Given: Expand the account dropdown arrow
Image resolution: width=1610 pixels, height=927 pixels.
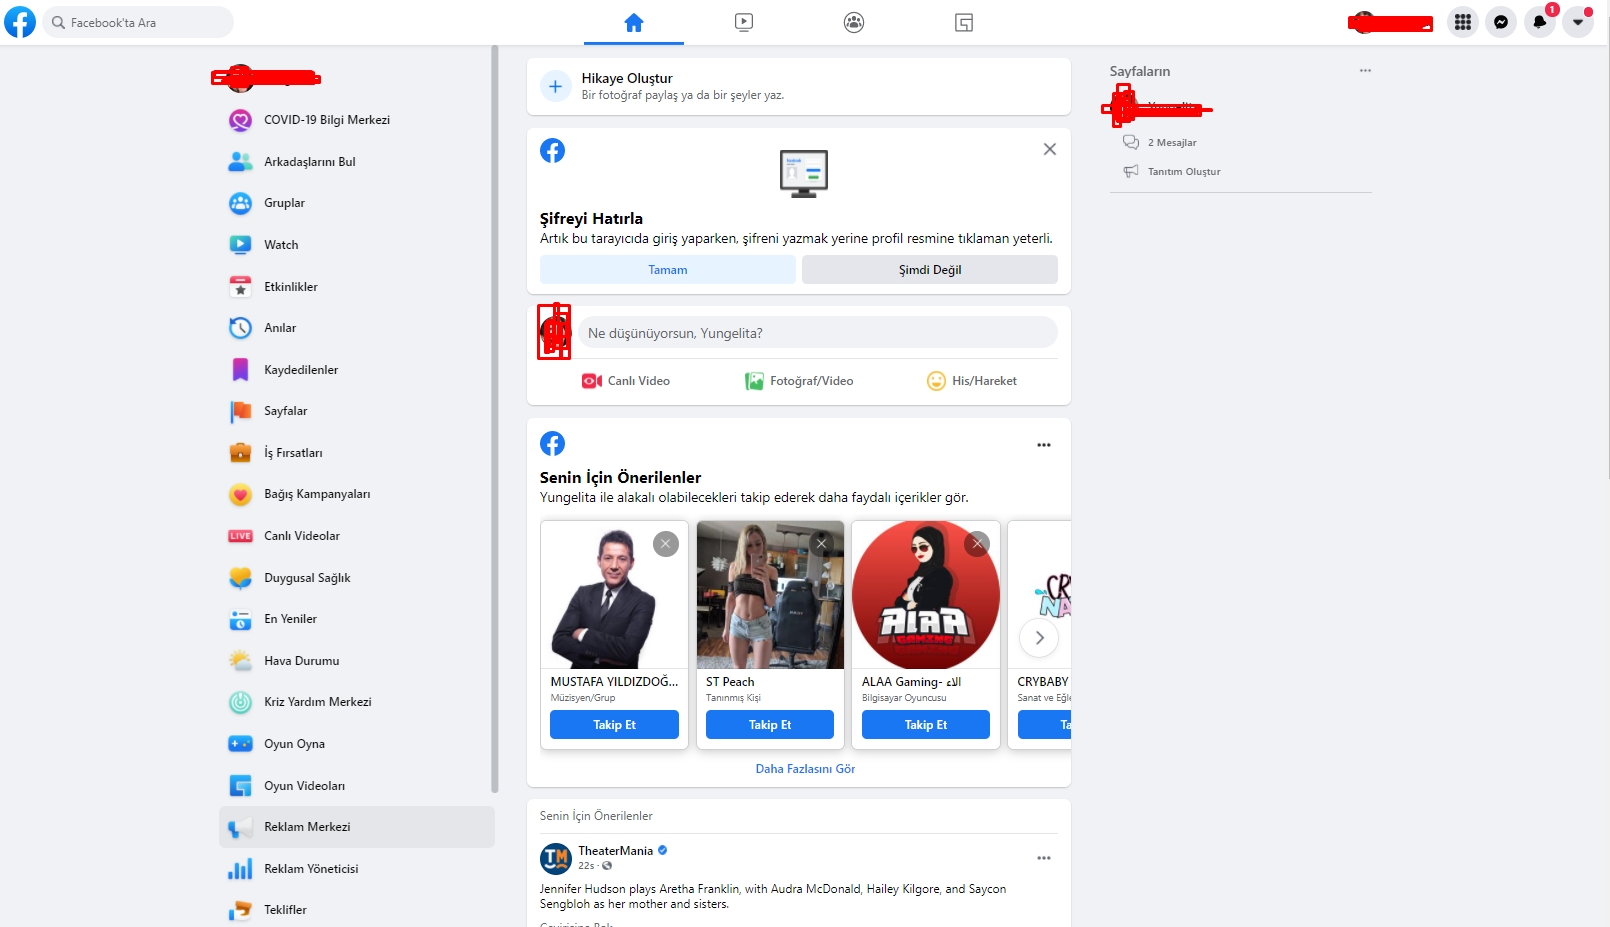Looking at the screenshot, I should click(x=1578, y=22).
